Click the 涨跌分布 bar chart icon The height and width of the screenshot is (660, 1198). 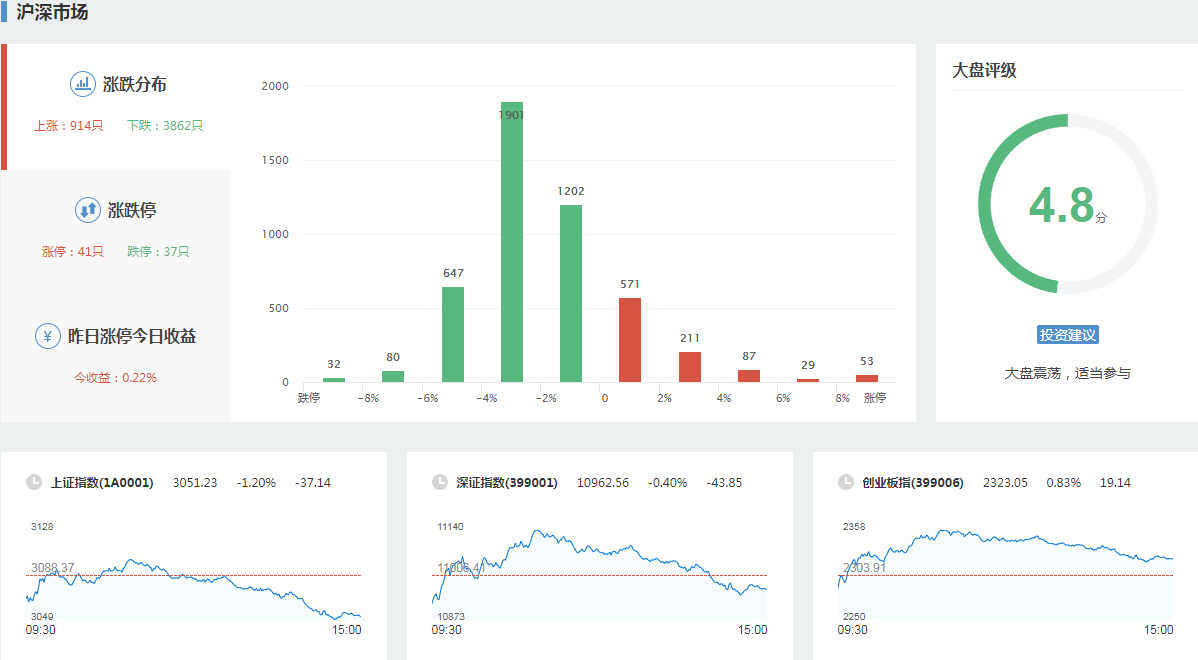coord(82,84)
